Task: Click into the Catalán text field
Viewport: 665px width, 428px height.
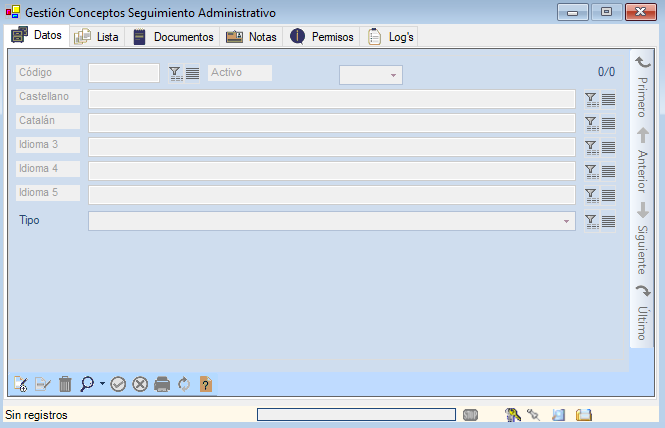Action: point(331,122)
